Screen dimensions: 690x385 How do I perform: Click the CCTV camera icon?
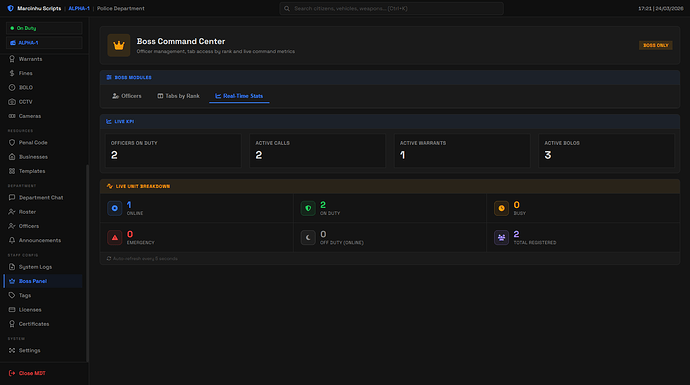12,102
